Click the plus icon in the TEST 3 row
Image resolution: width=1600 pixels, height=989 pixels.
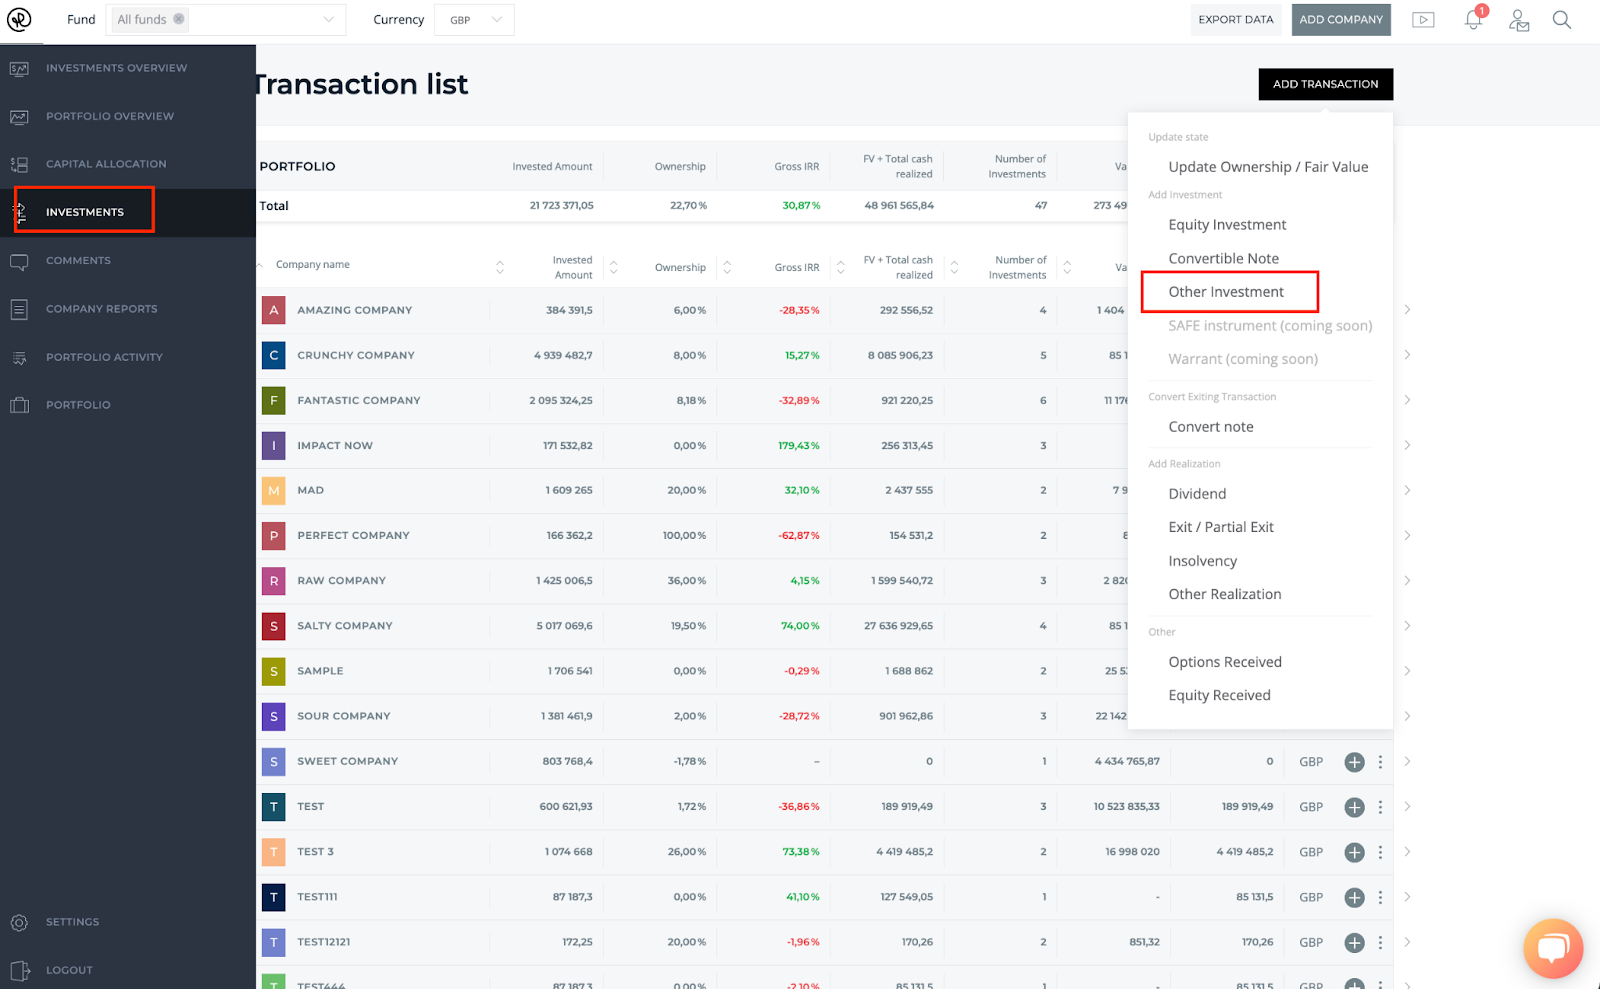[x=1354, y=852]
